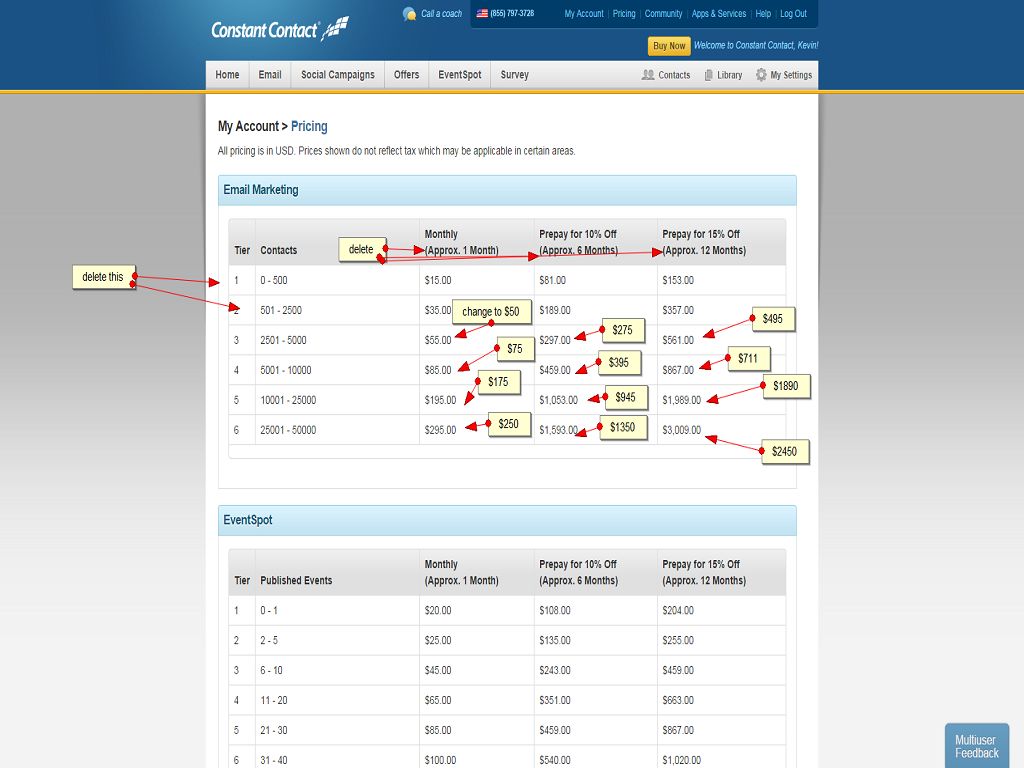The height and width of the screenshot is (768, 1024).
Task: Open the Community link
Action: [663, 14]
